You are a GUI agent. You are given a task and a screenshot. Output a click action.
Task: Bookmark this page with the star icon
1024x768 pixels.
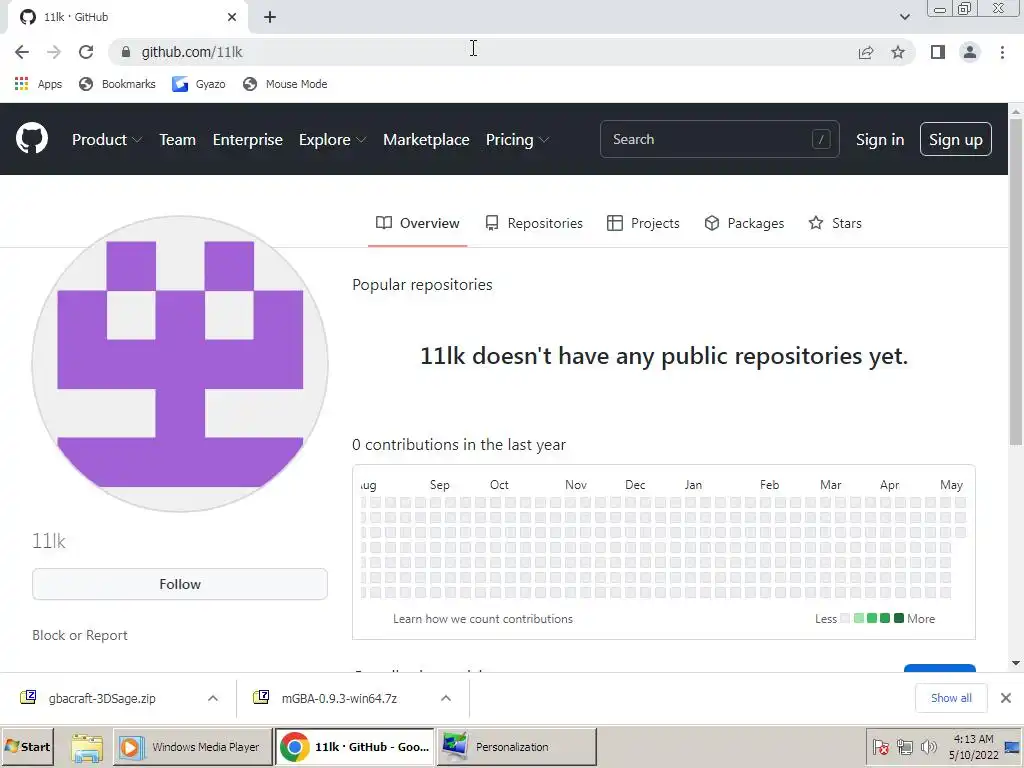(898, 52)
